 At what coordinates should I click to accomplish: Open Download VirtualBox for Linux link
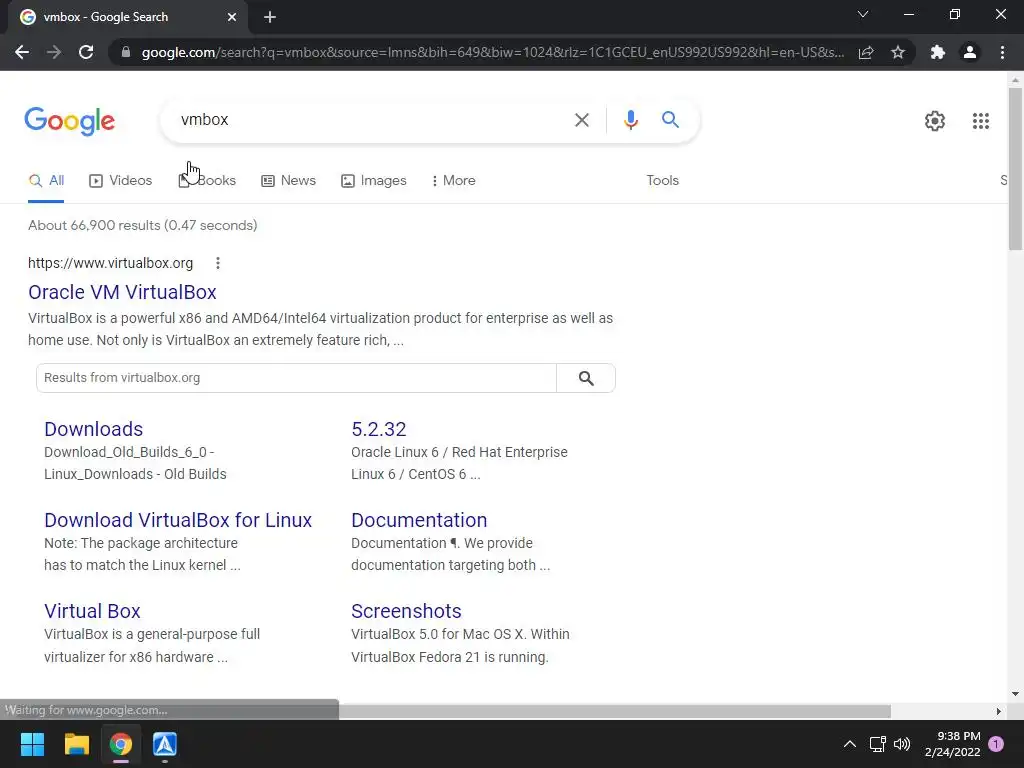(x=178, y=520)
